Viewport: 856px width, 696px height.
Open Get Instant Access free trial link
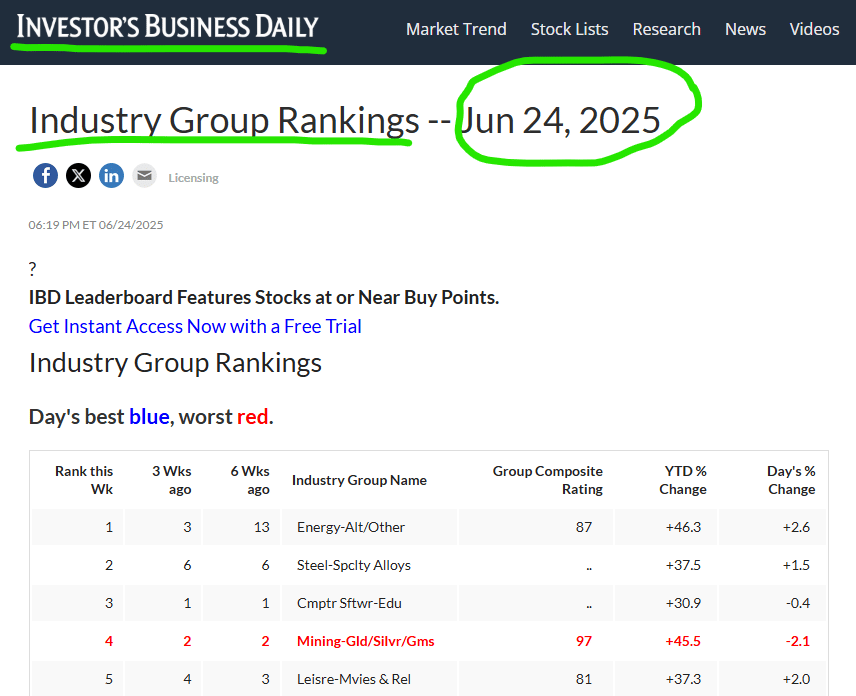click(195, 326)
